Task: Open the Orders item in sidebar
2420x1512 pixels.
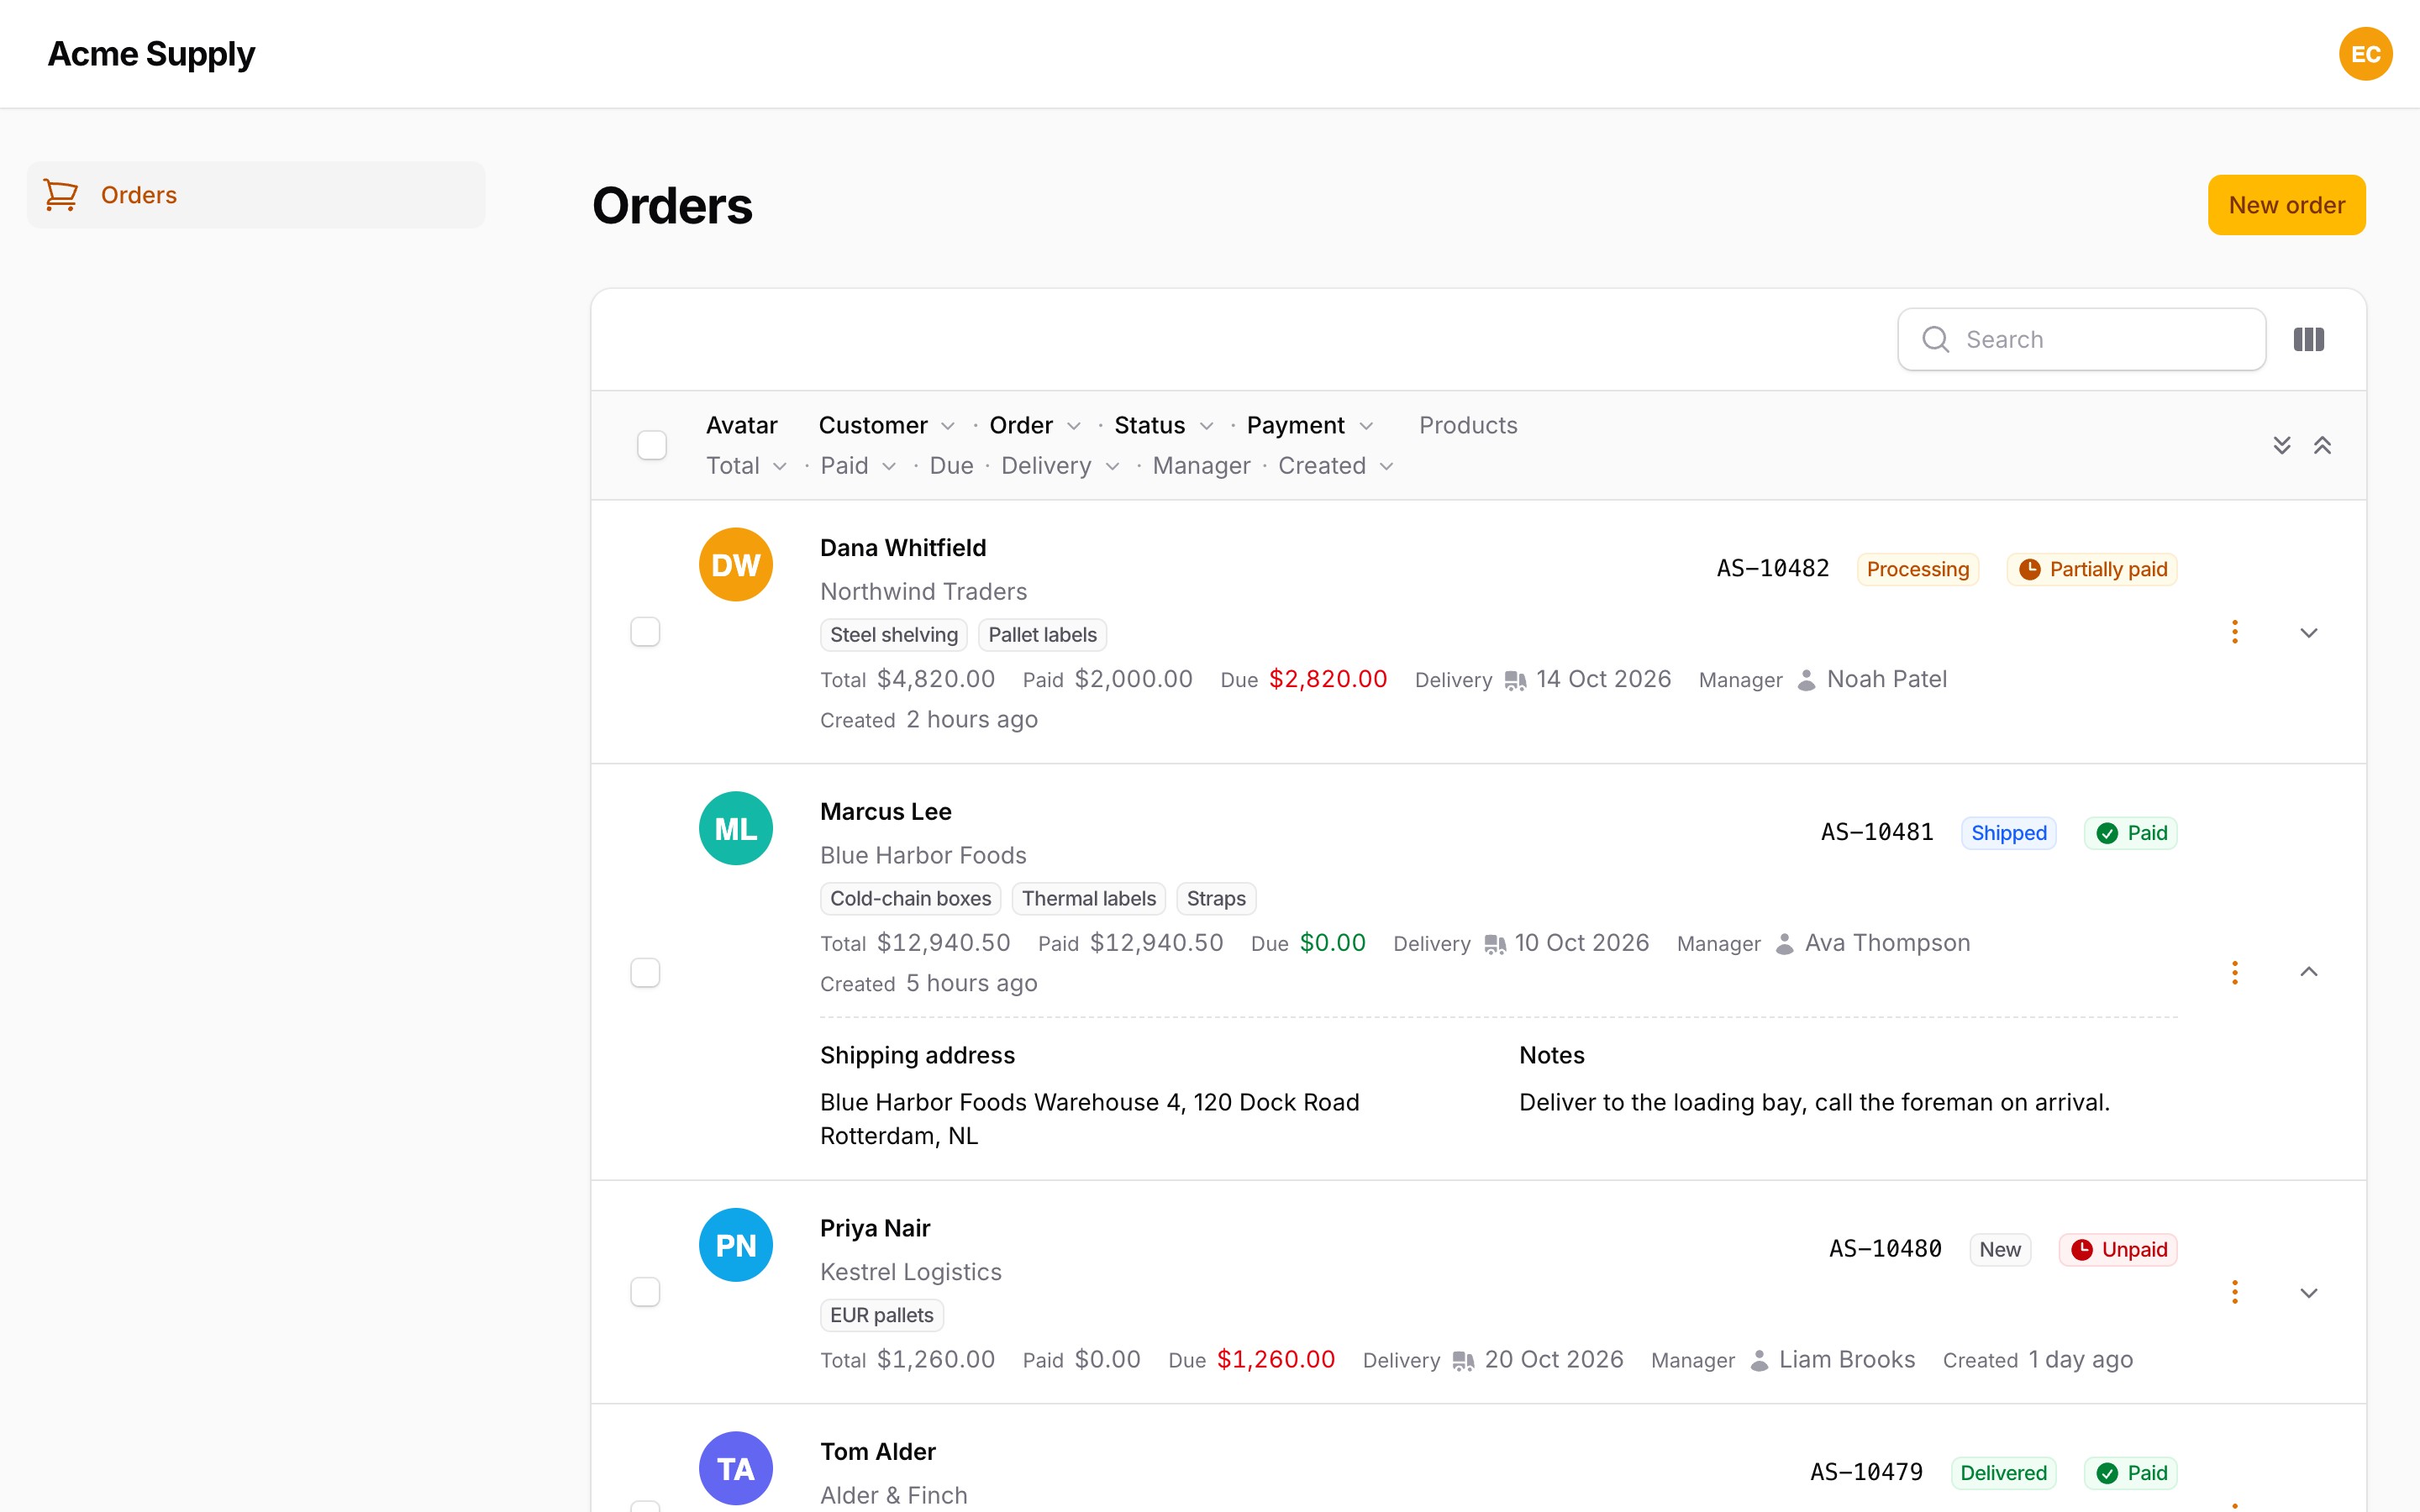Action: pos(256,195)
